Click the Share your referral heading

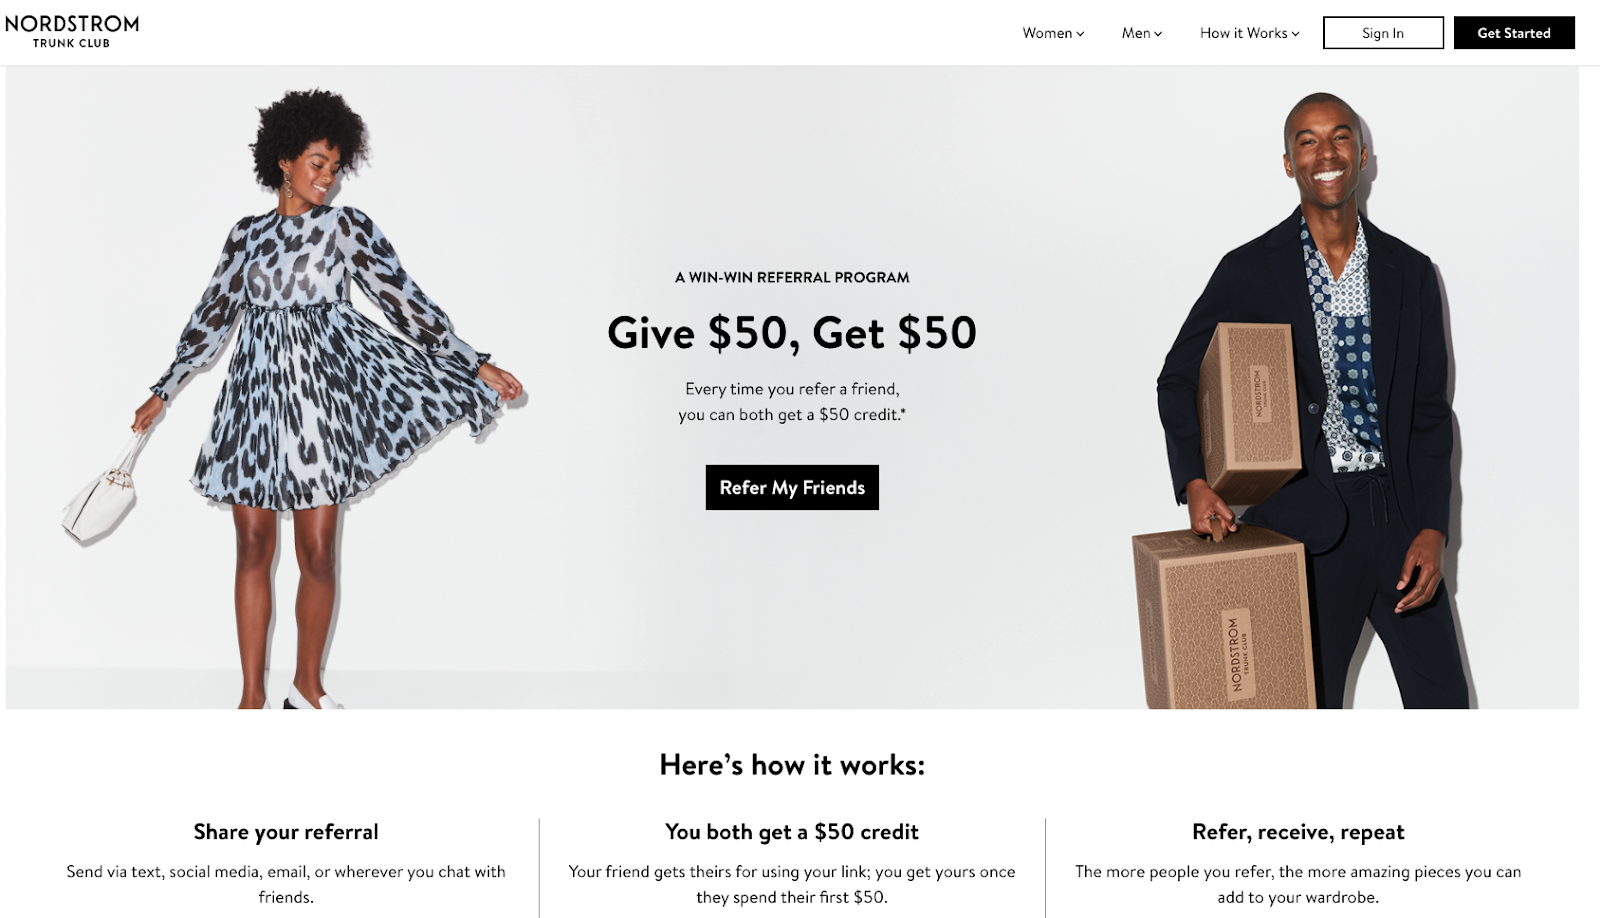tap(286, 832)
